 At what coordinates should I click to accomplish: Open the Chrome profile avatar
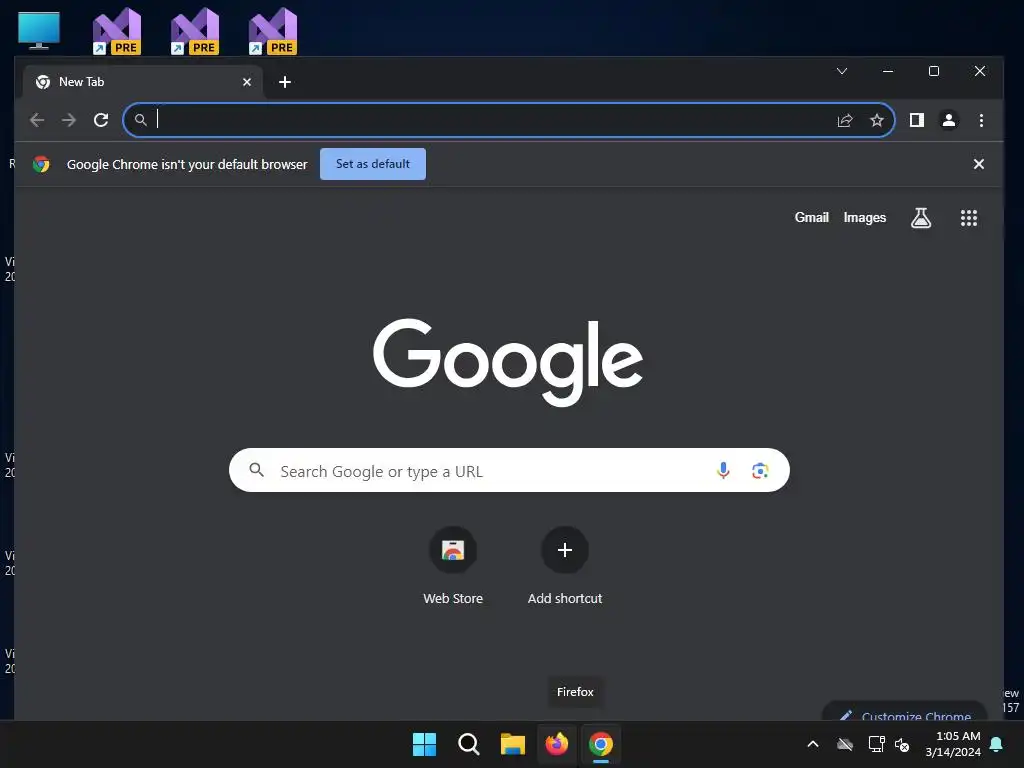[x=949, y=120]
